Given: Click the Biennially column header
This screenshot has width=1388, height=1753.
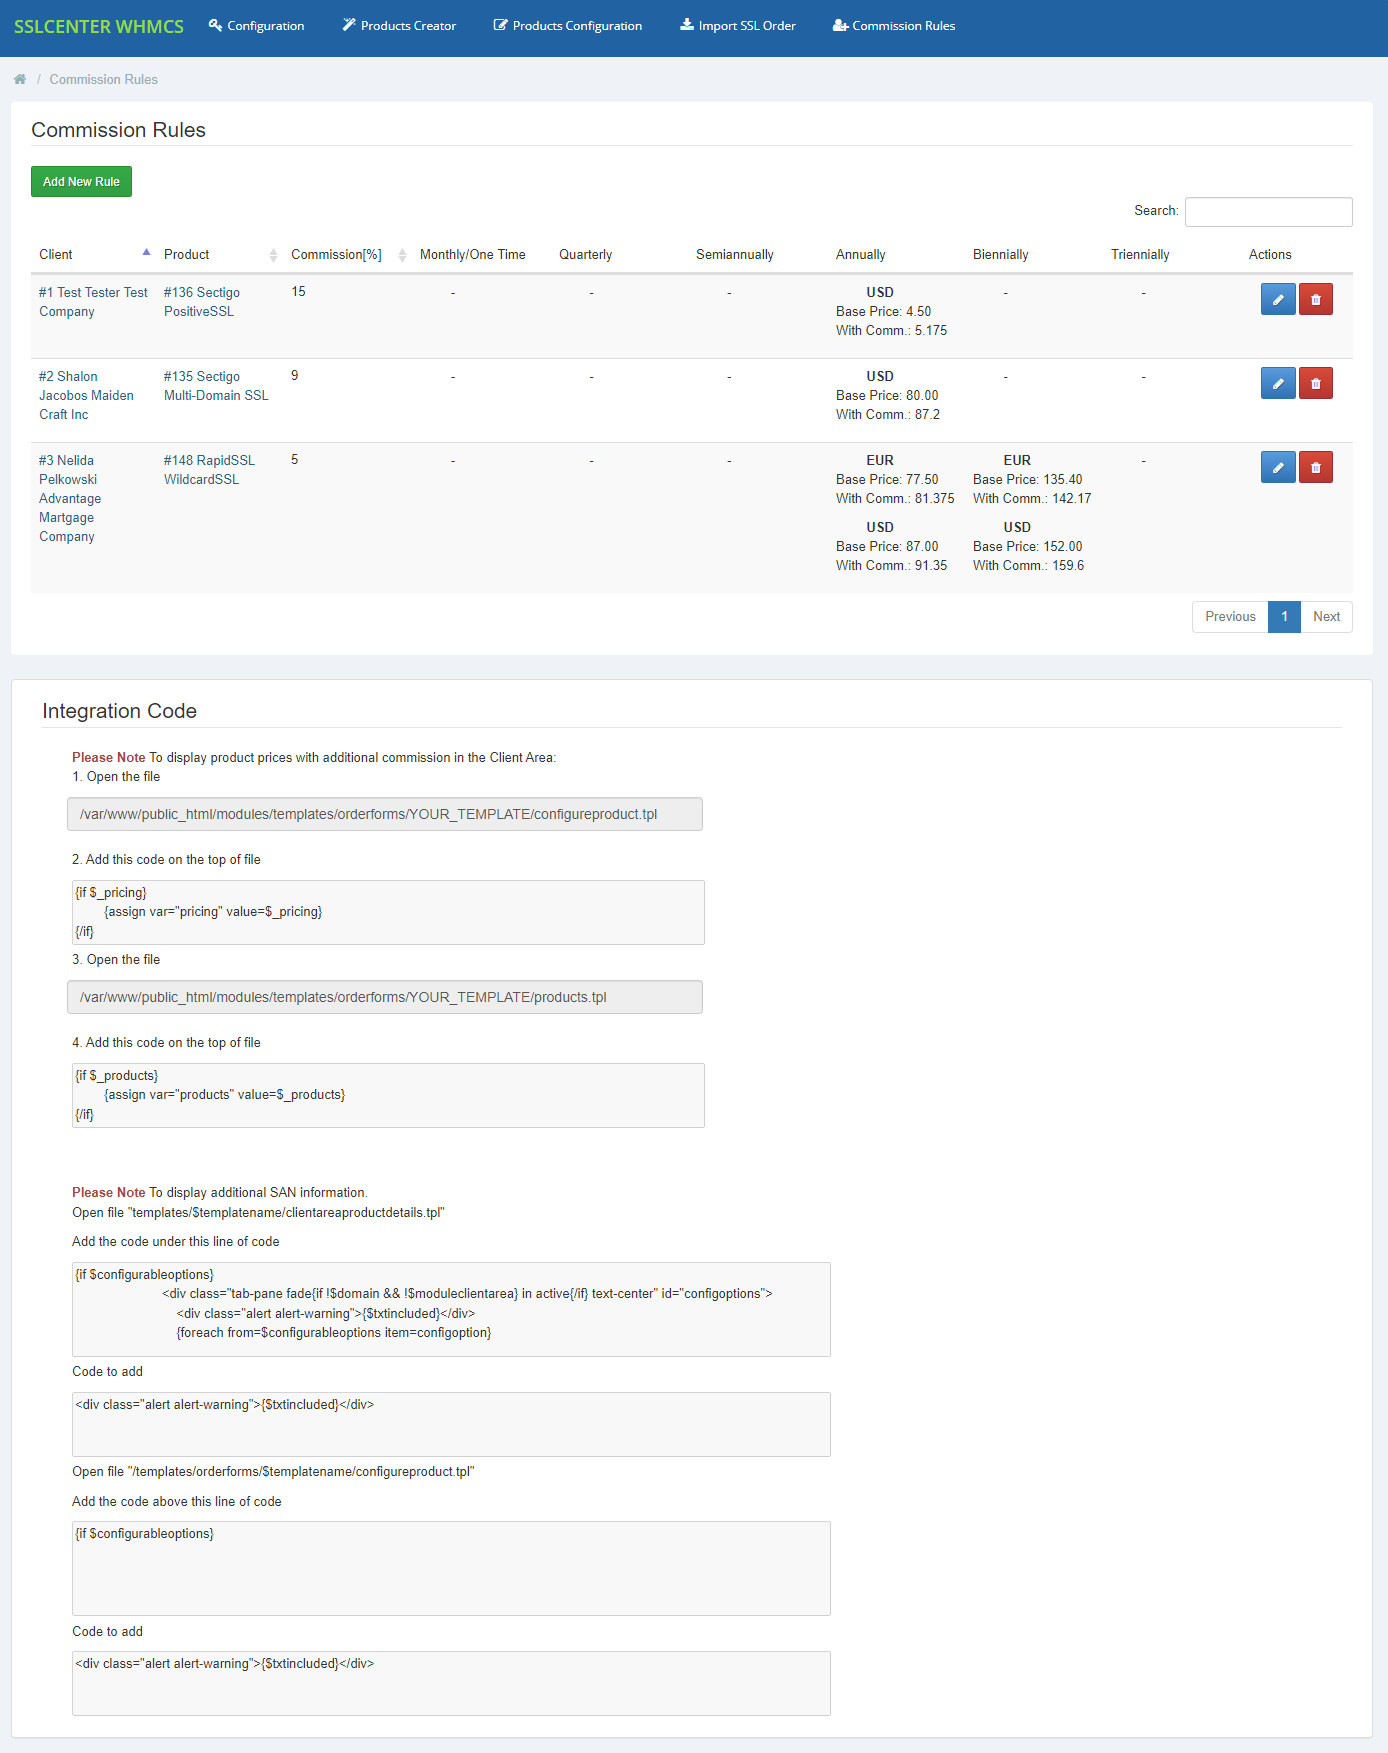Looking at the screenshot, I should [x=1001, y=255].
